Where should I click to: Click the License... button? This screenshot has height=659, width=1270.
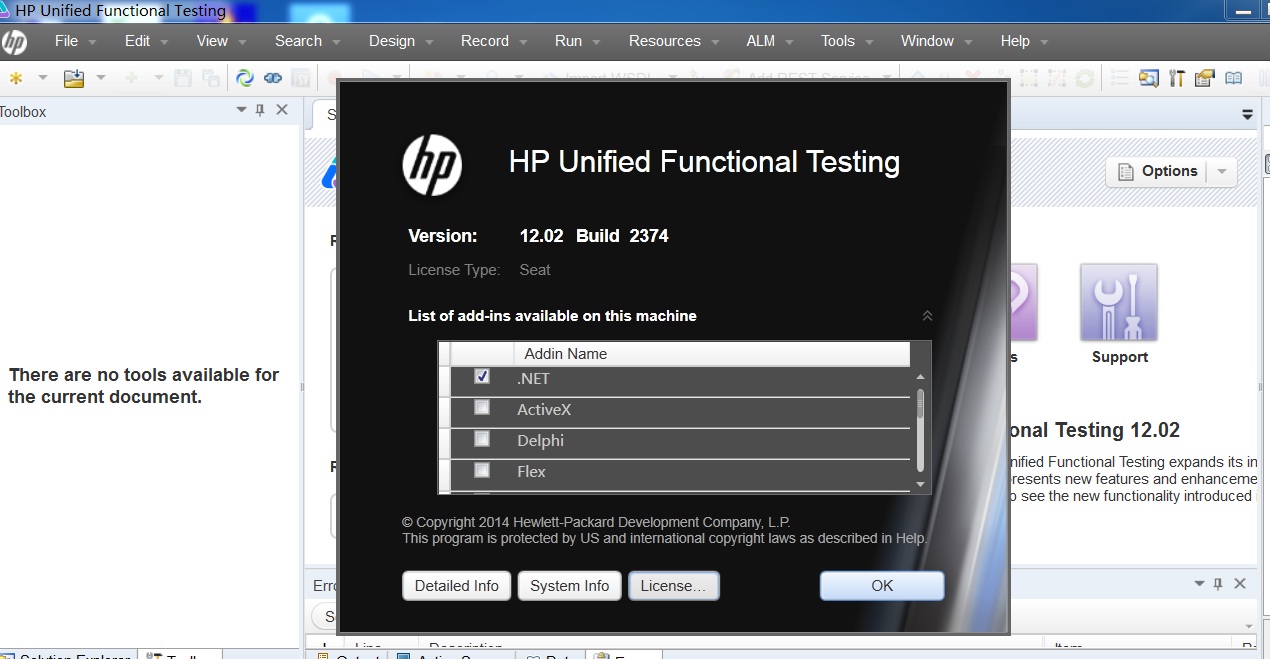coord(673,586)
